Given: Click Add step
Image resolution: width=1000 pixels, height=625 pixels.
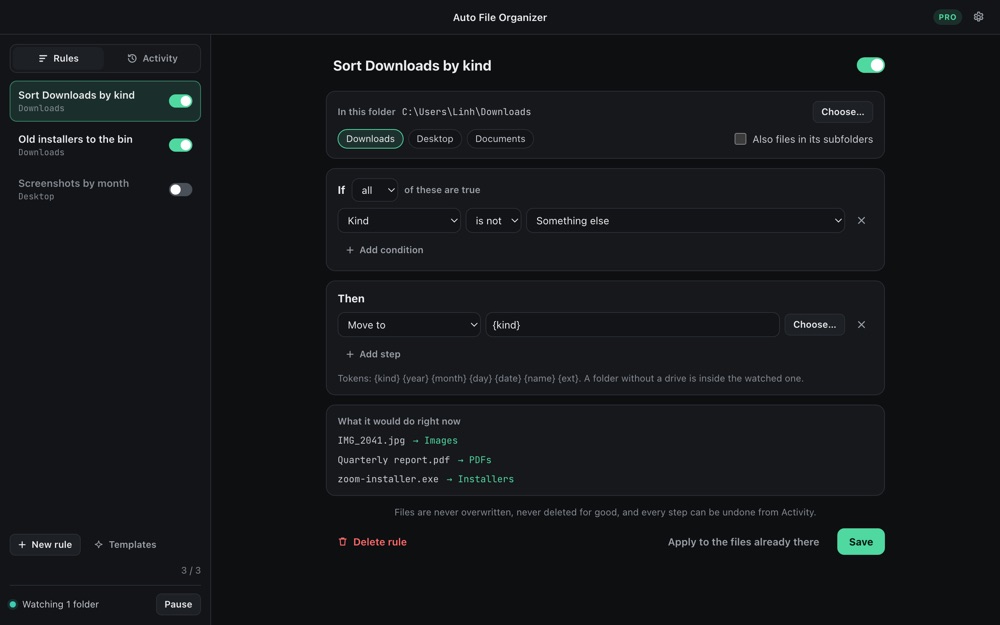Looking at the screenshot, I should coord(373,354).
